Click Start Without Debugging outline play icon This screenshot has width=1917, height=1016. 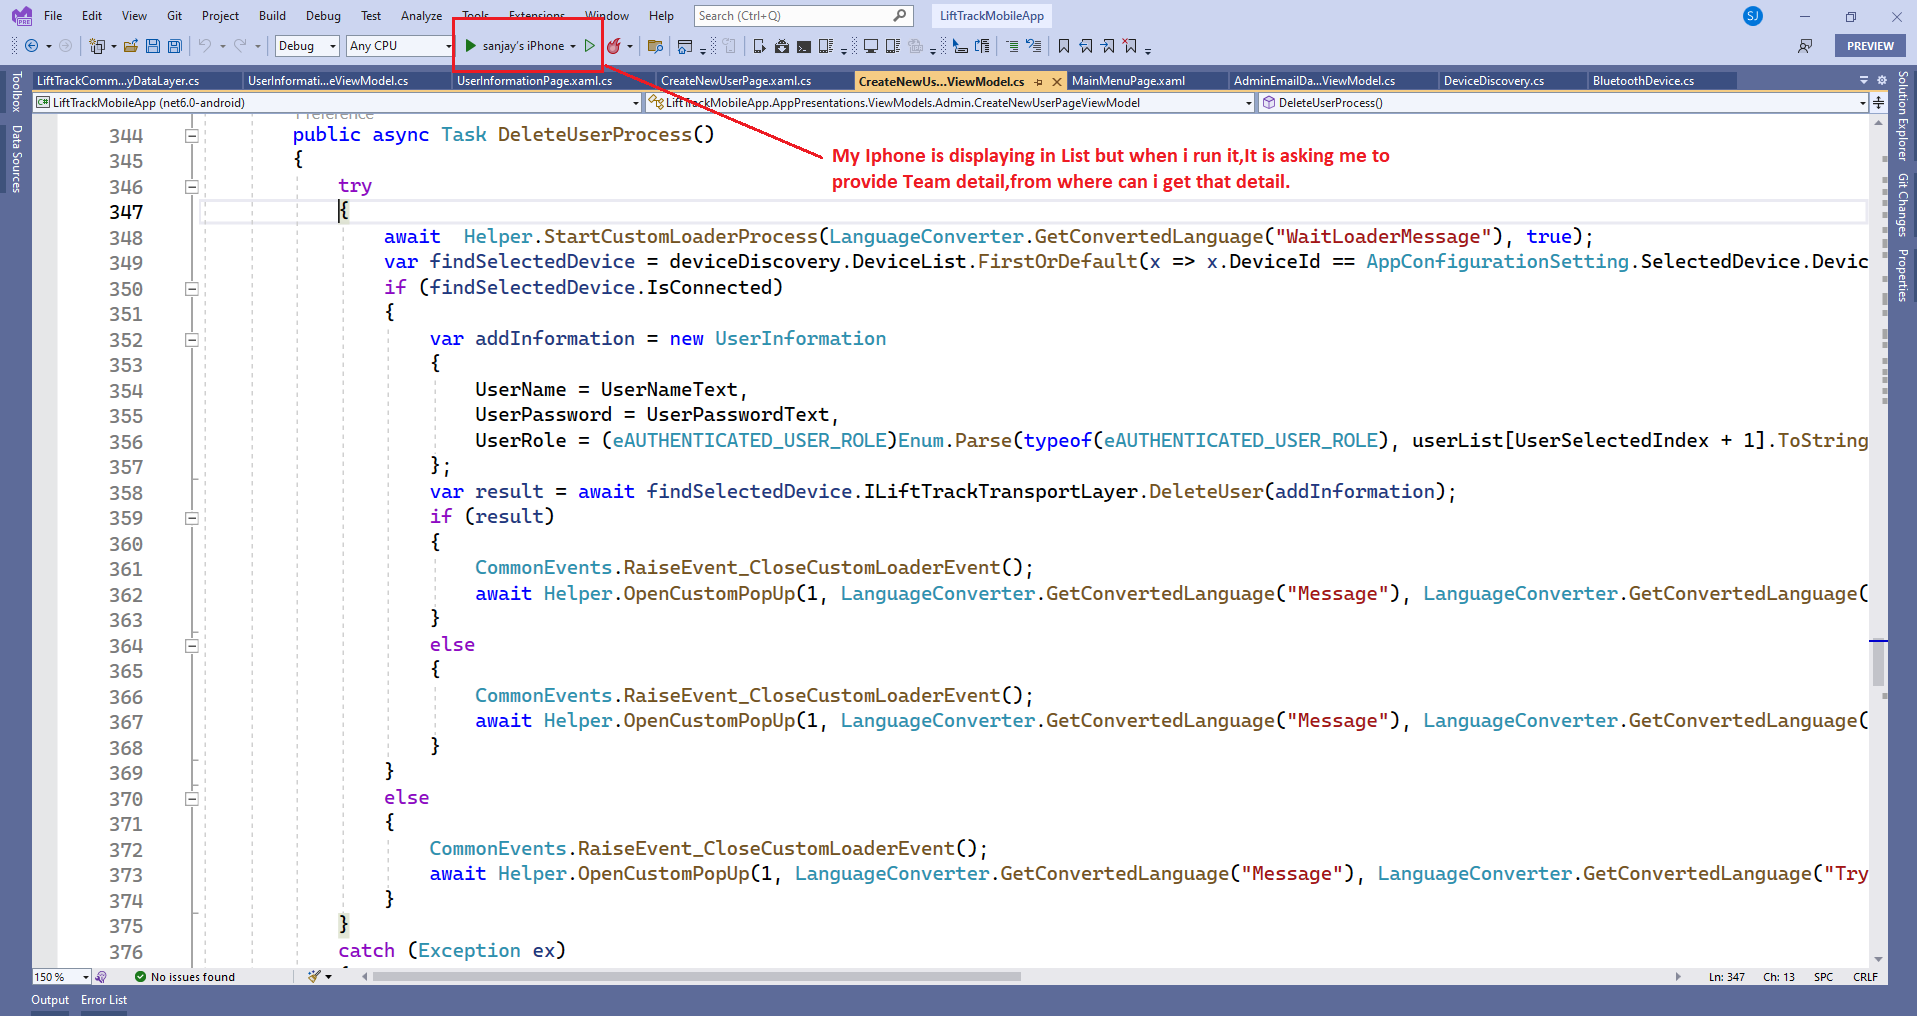tap(590, 46)
